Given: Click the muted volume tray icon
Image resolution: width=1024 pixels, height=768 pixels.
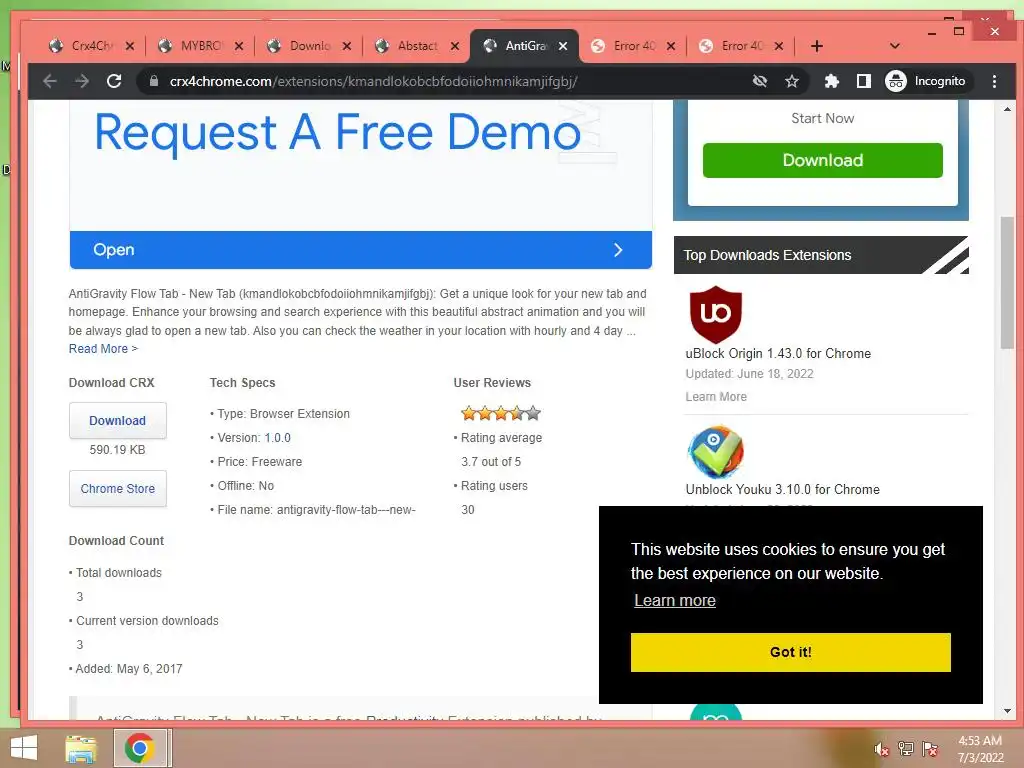Looking at the screenshot, I should coord(882,749).
